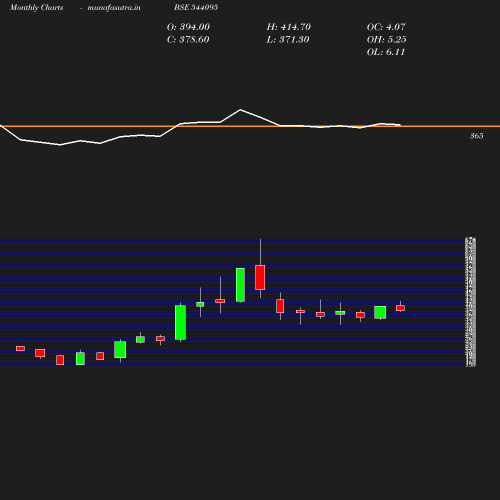Click the low value 'L: 371.30'
Viewport: 500px width, 500px height.
tap(288, 40)
